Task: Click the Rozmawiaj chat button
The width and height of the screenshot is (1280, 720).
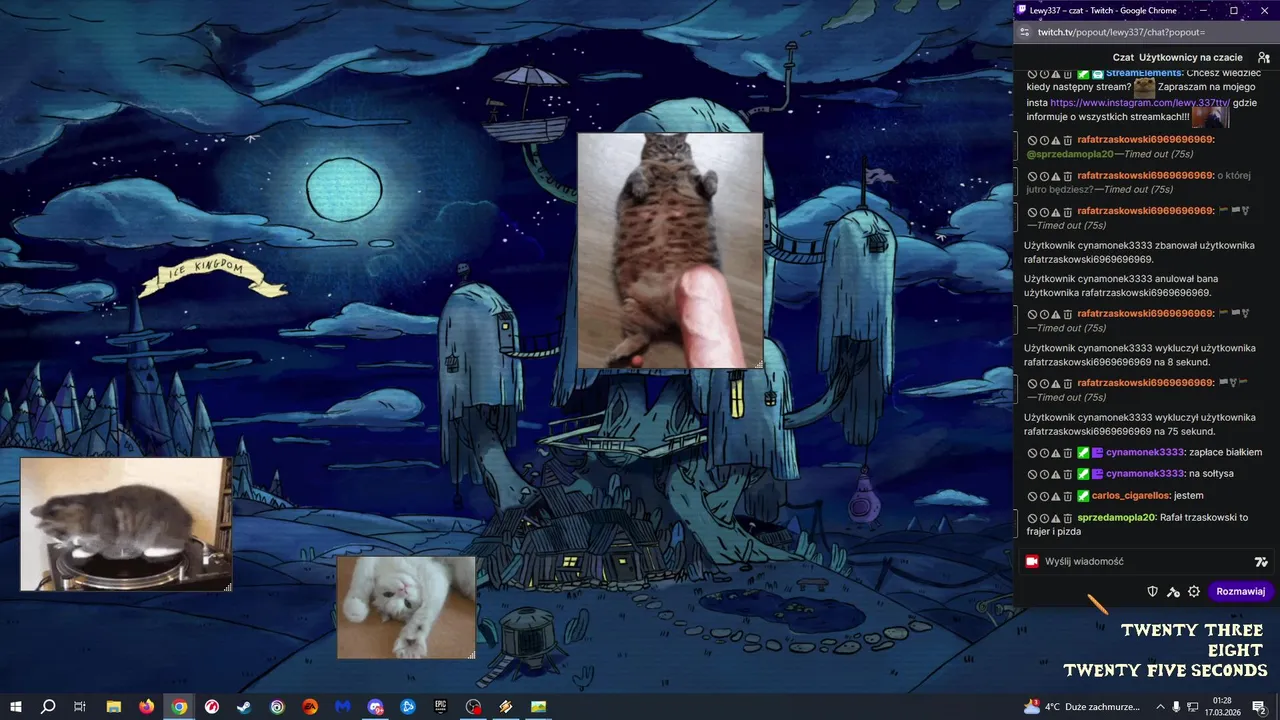Action: [1240, 592]
